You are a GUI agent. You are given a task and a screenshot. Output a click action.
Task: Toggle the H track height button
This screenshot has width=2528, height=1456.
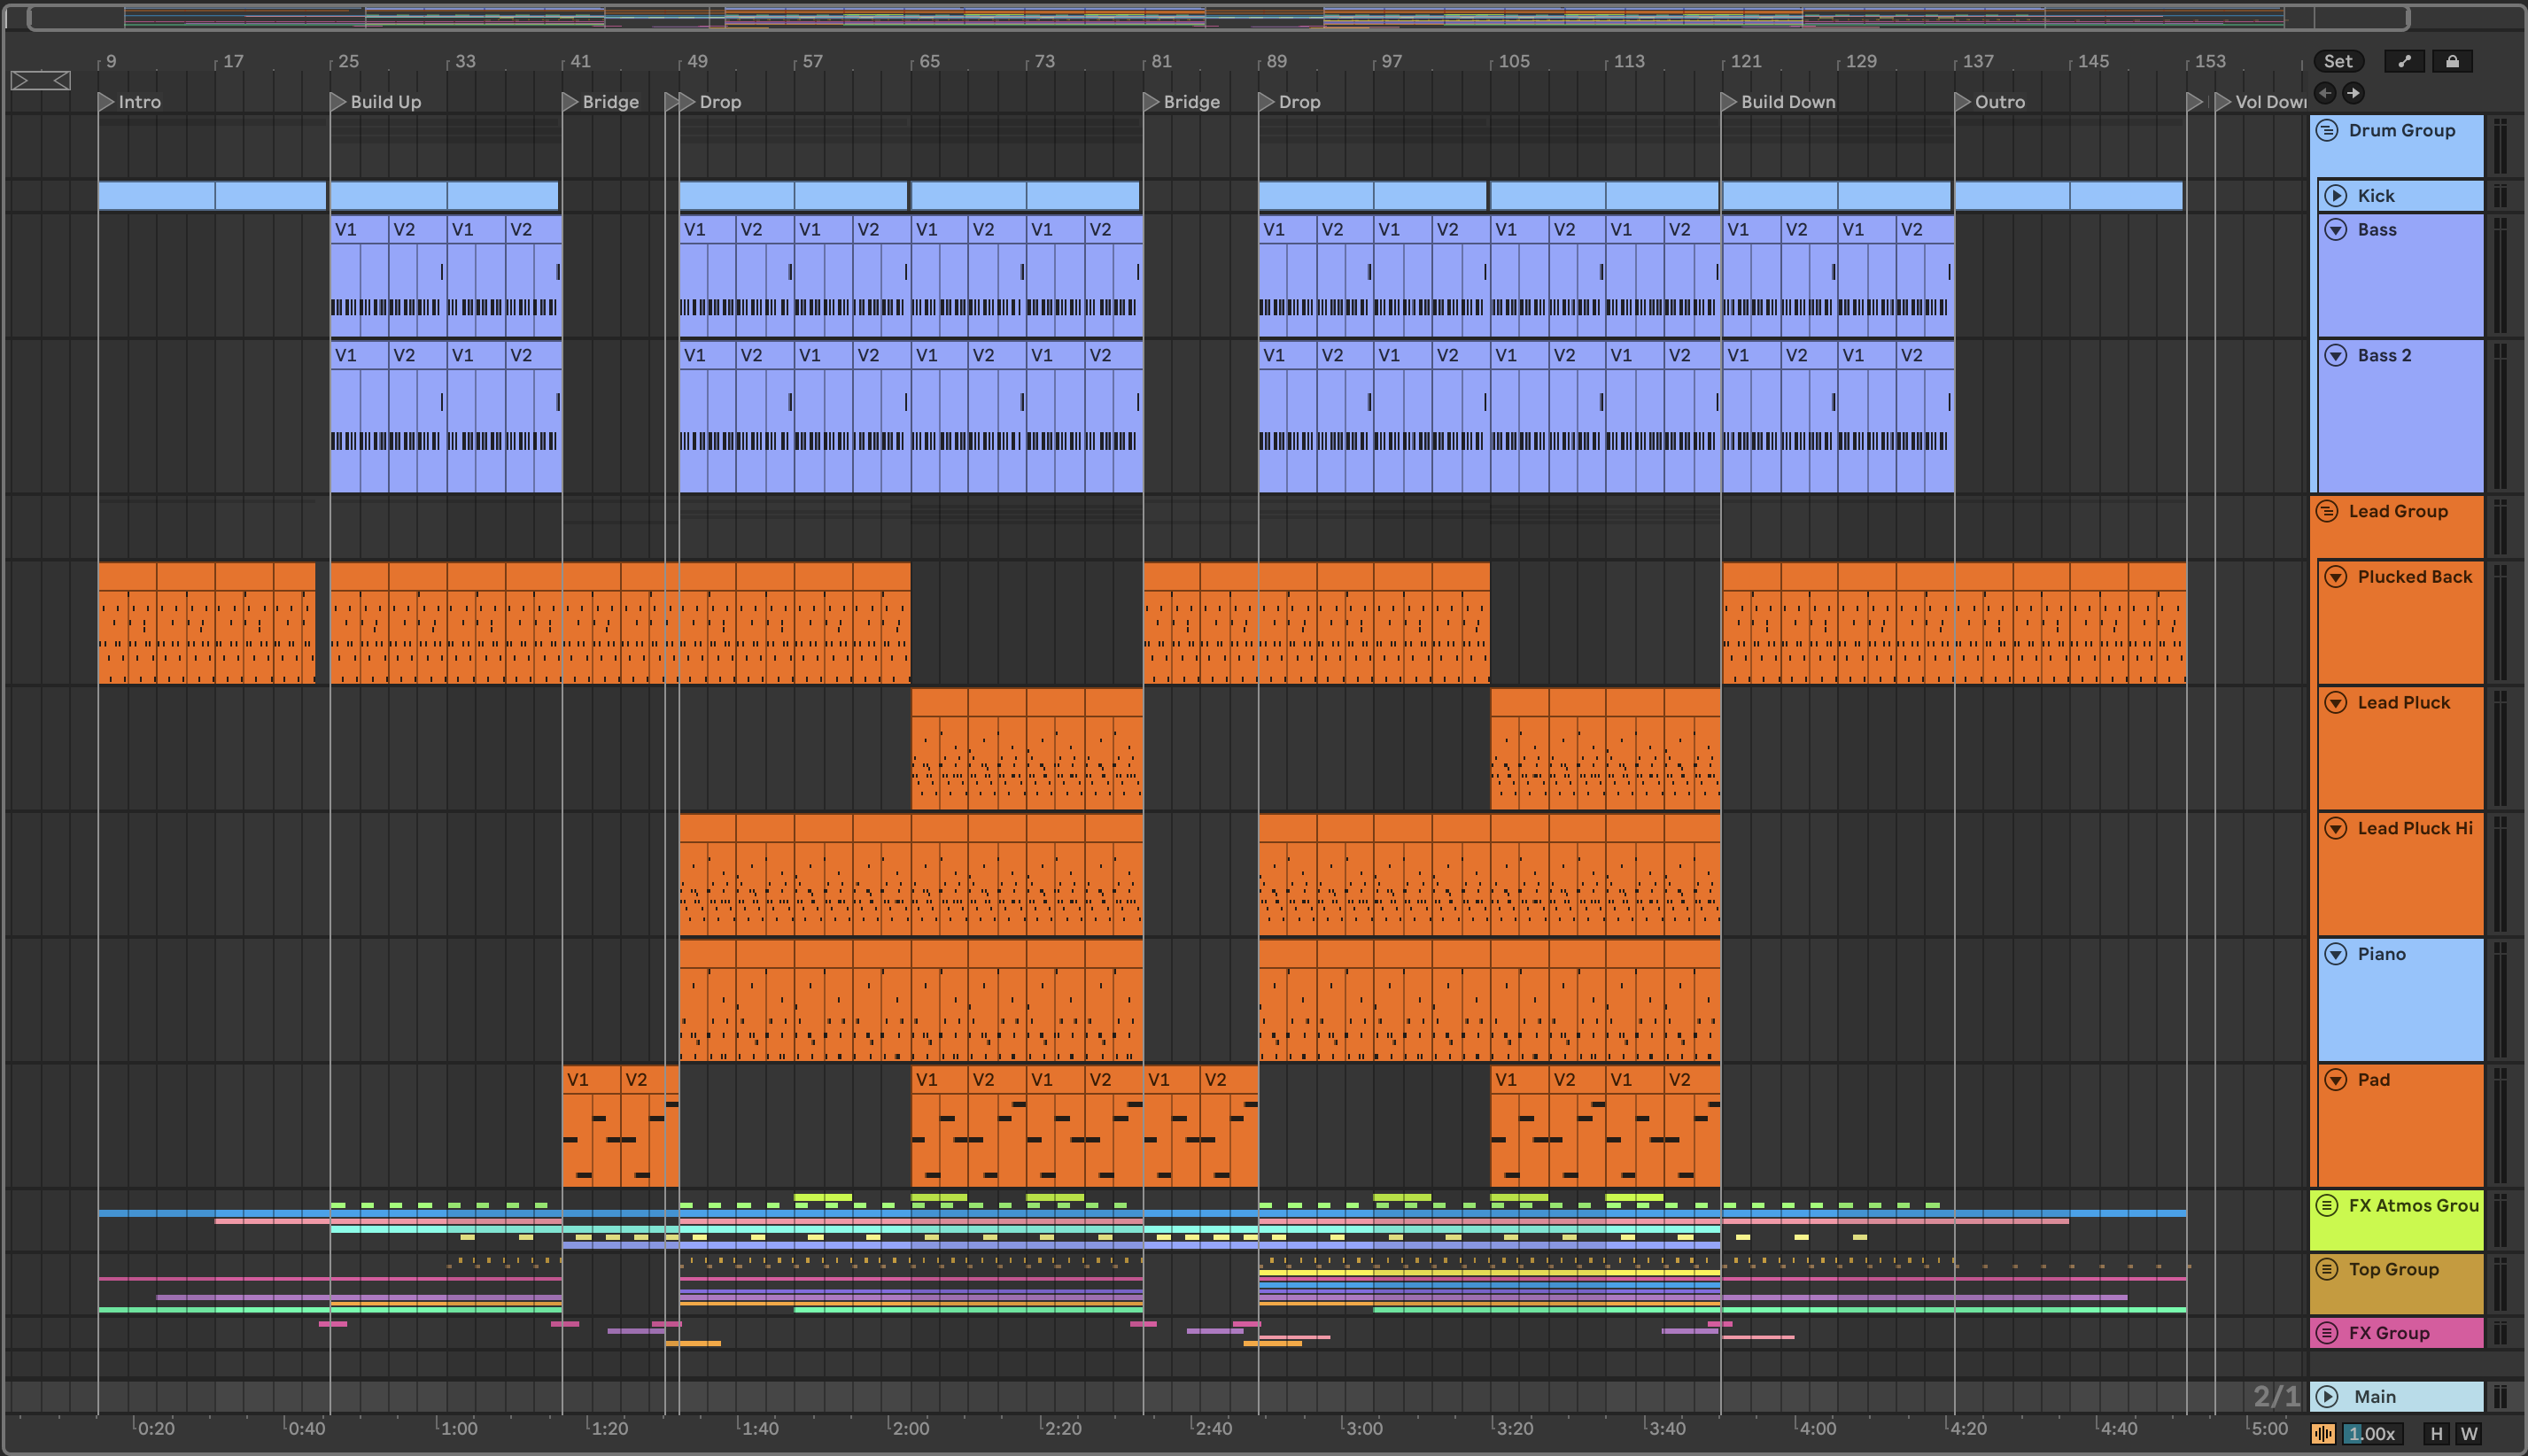pyautogui.click(x=2436, y=1433)
